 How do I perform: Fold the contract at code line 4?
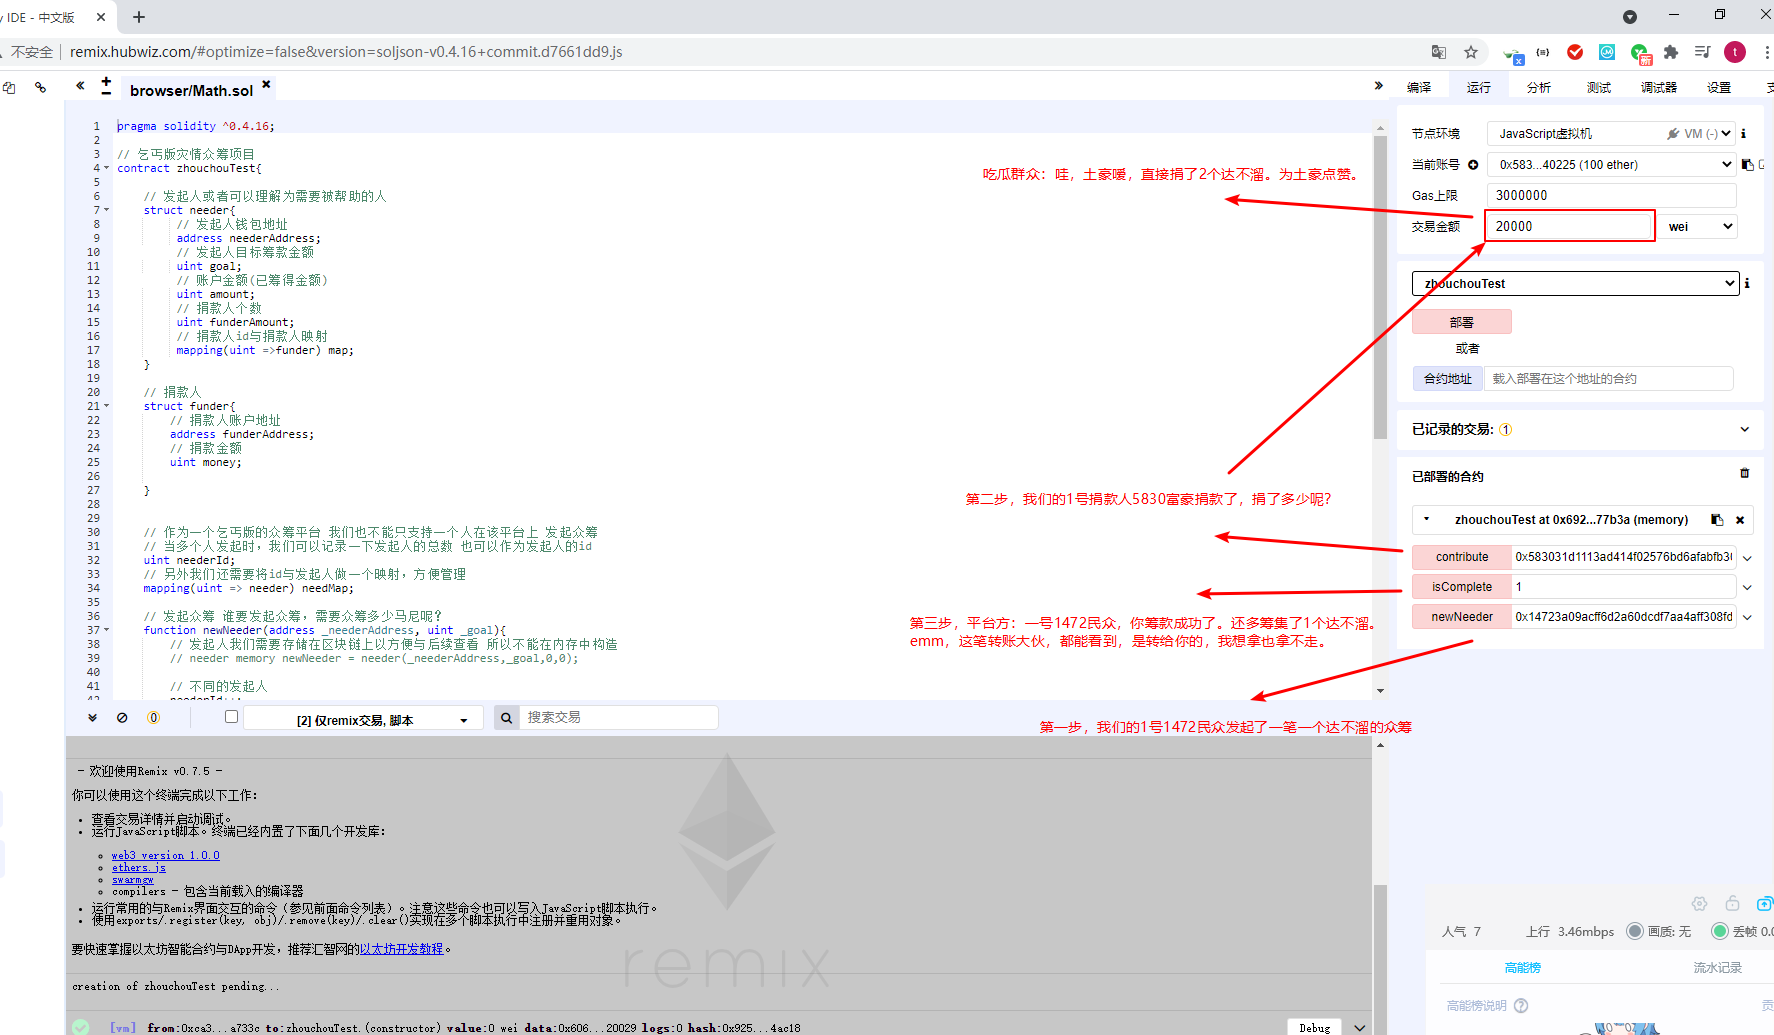tap(107, 168)
